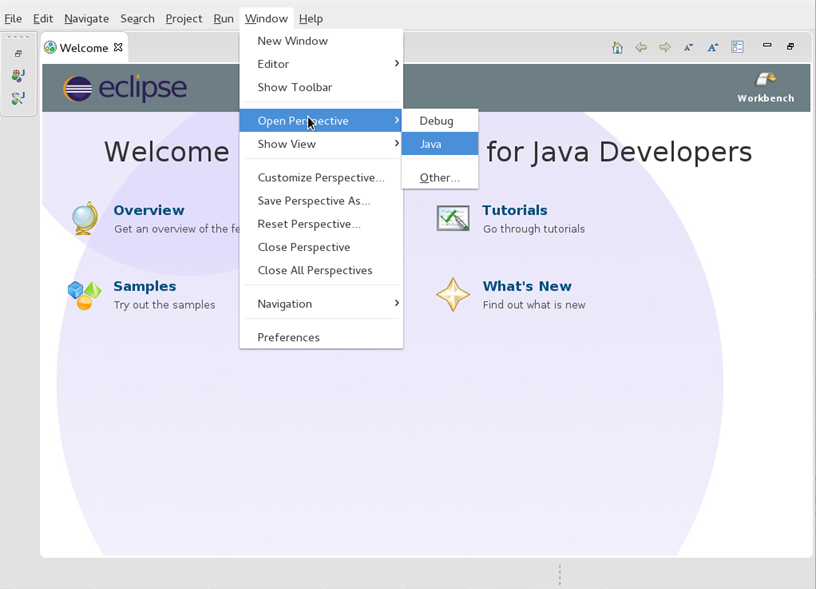Open the File menu
The width and height of the screenshot is (816, 589).
point(13,19)
